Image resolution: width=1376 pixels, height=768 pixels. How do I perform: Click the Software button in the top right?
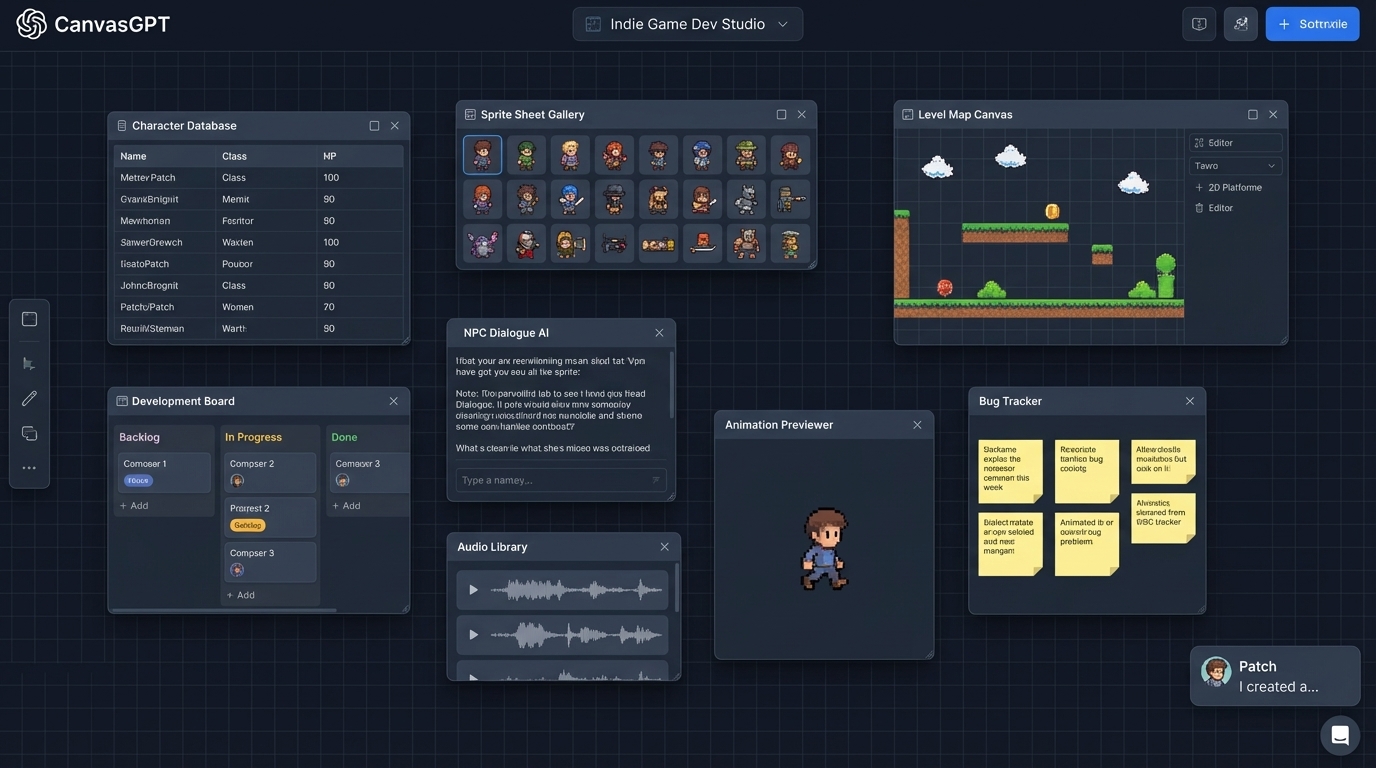(x=1312, y=21)
